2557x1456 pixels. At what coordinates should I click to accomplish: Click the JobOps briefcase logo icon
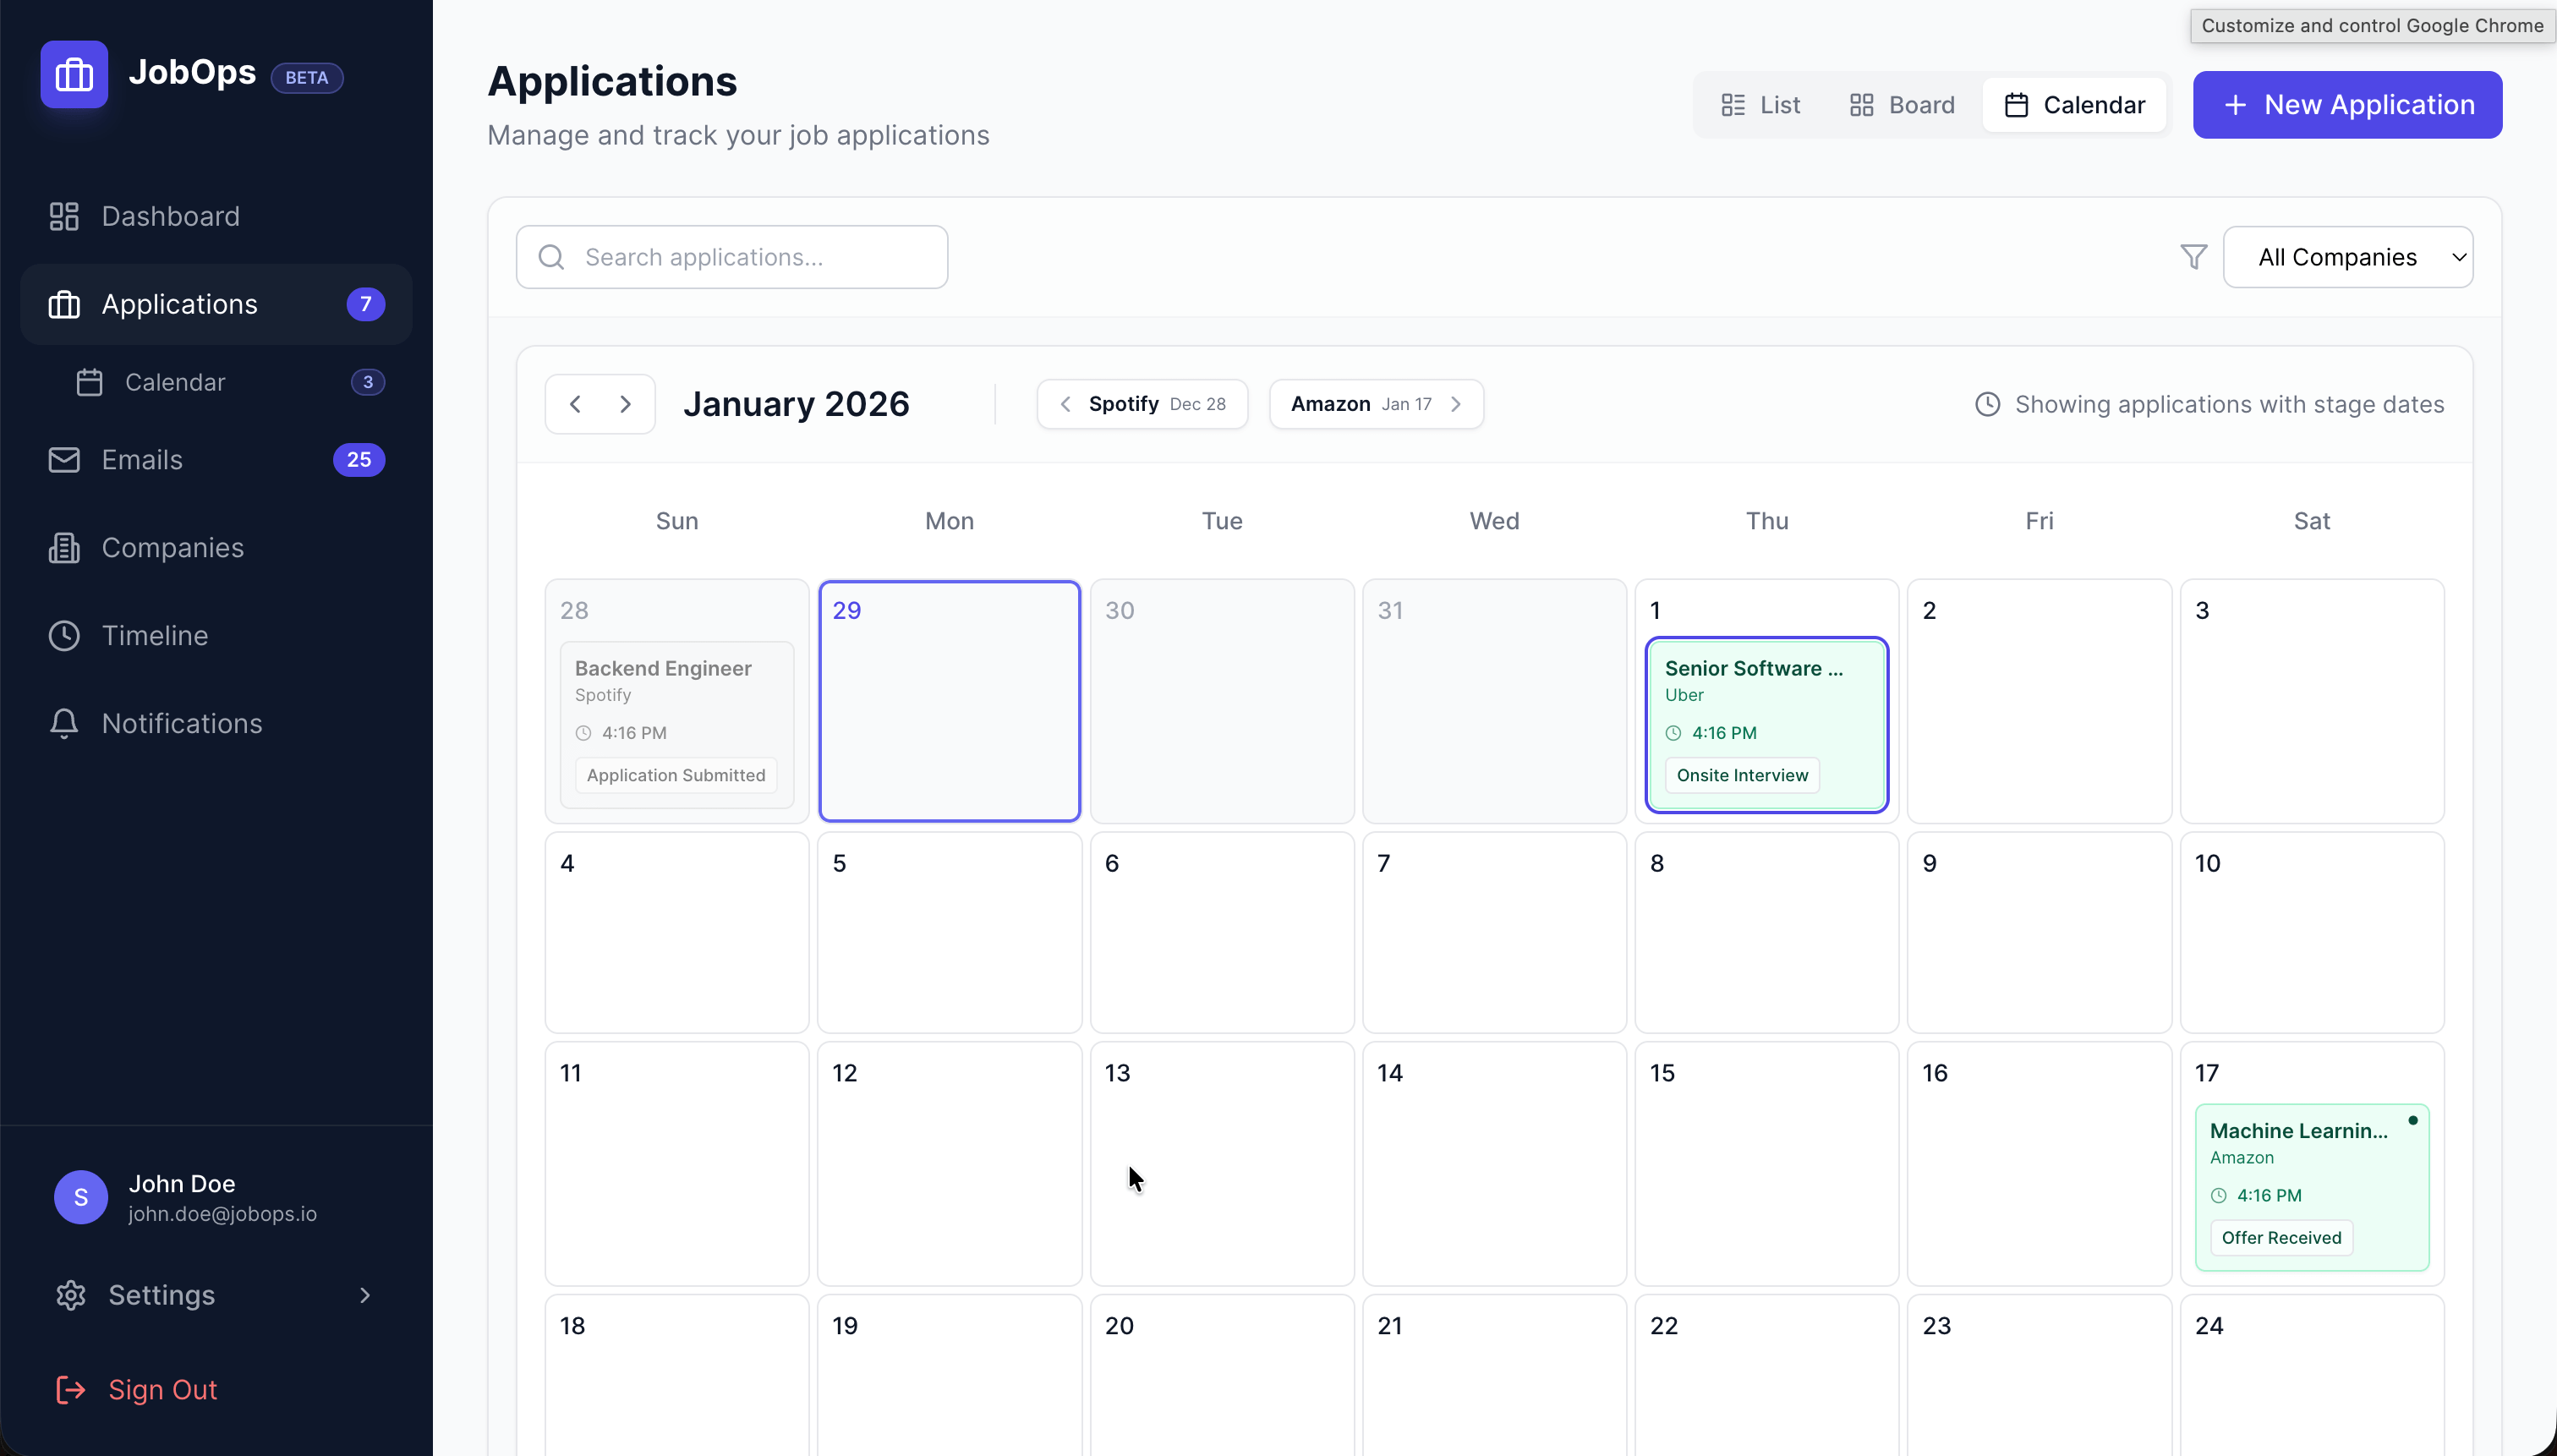(x=74, y=74)
